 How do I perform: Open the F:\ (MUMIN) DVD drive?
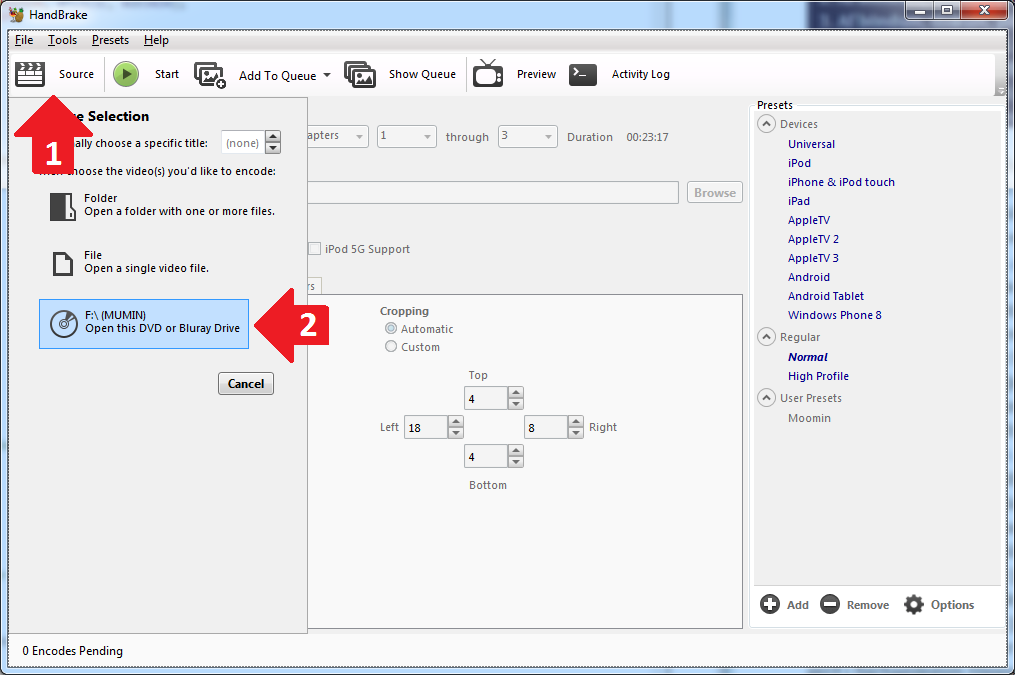pos(144,324)
